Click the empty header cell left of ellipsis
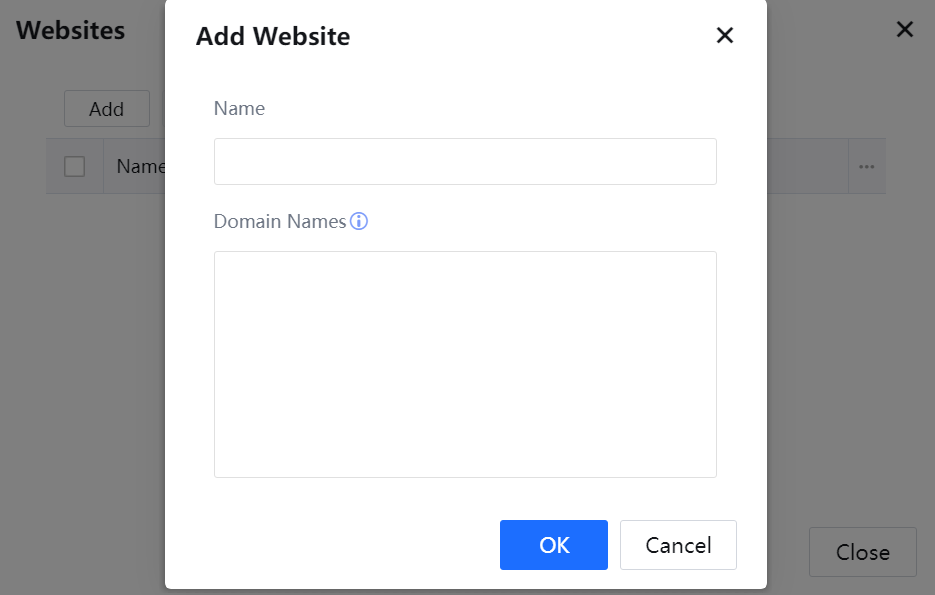The height and width of the screenshot is (595, 935). coord(807,167)
